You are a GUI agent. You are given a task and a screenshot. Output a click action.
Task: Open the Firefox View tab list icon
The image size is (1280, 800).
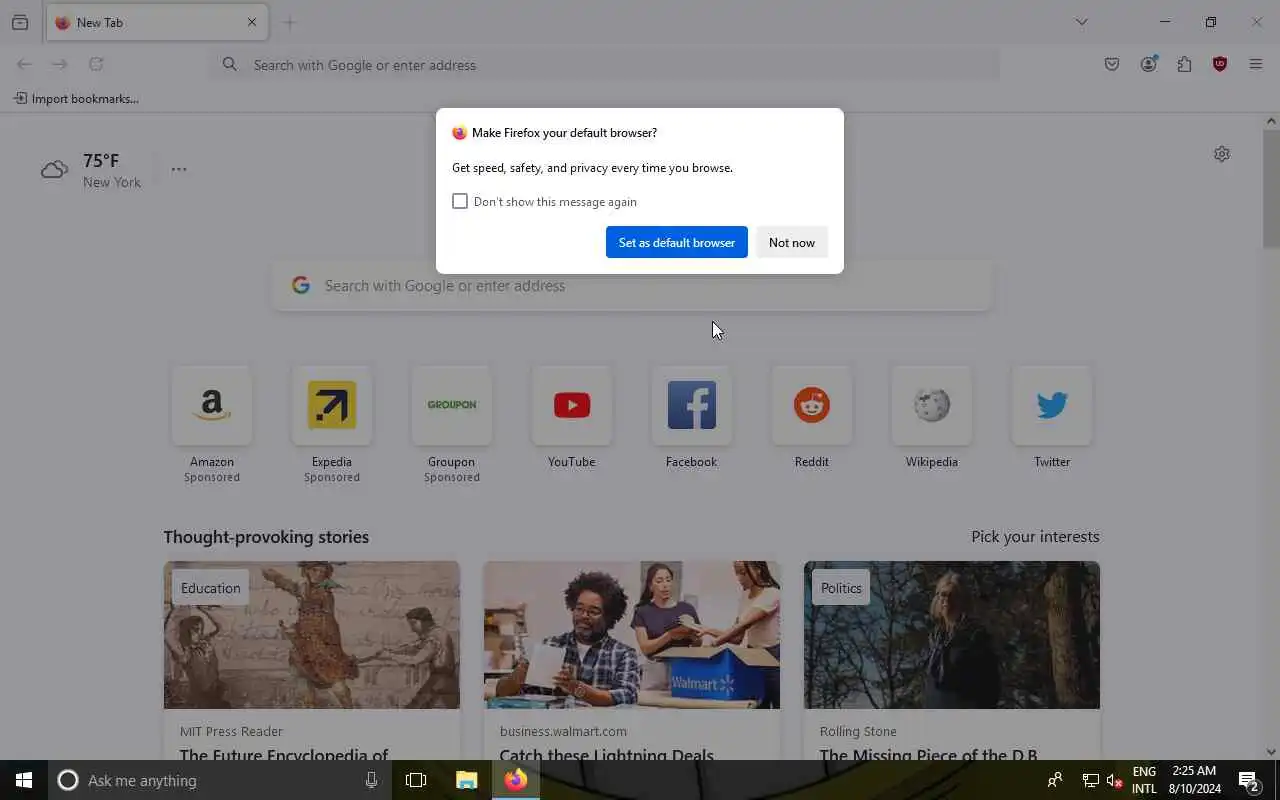pos(20,22)
